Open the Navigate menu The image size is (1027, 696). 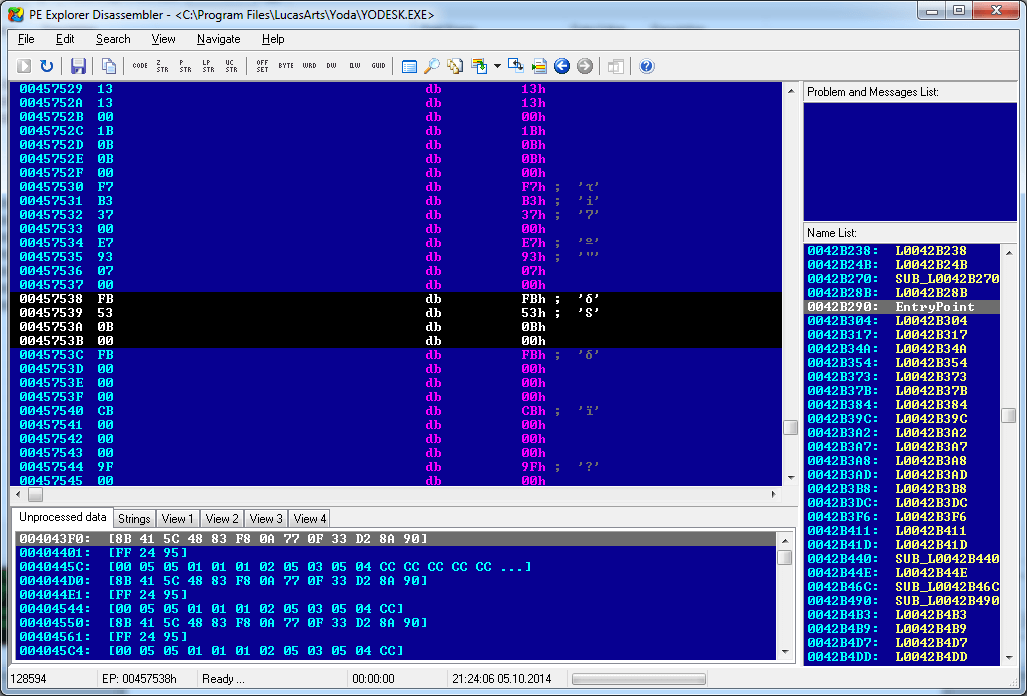point(218,39)
